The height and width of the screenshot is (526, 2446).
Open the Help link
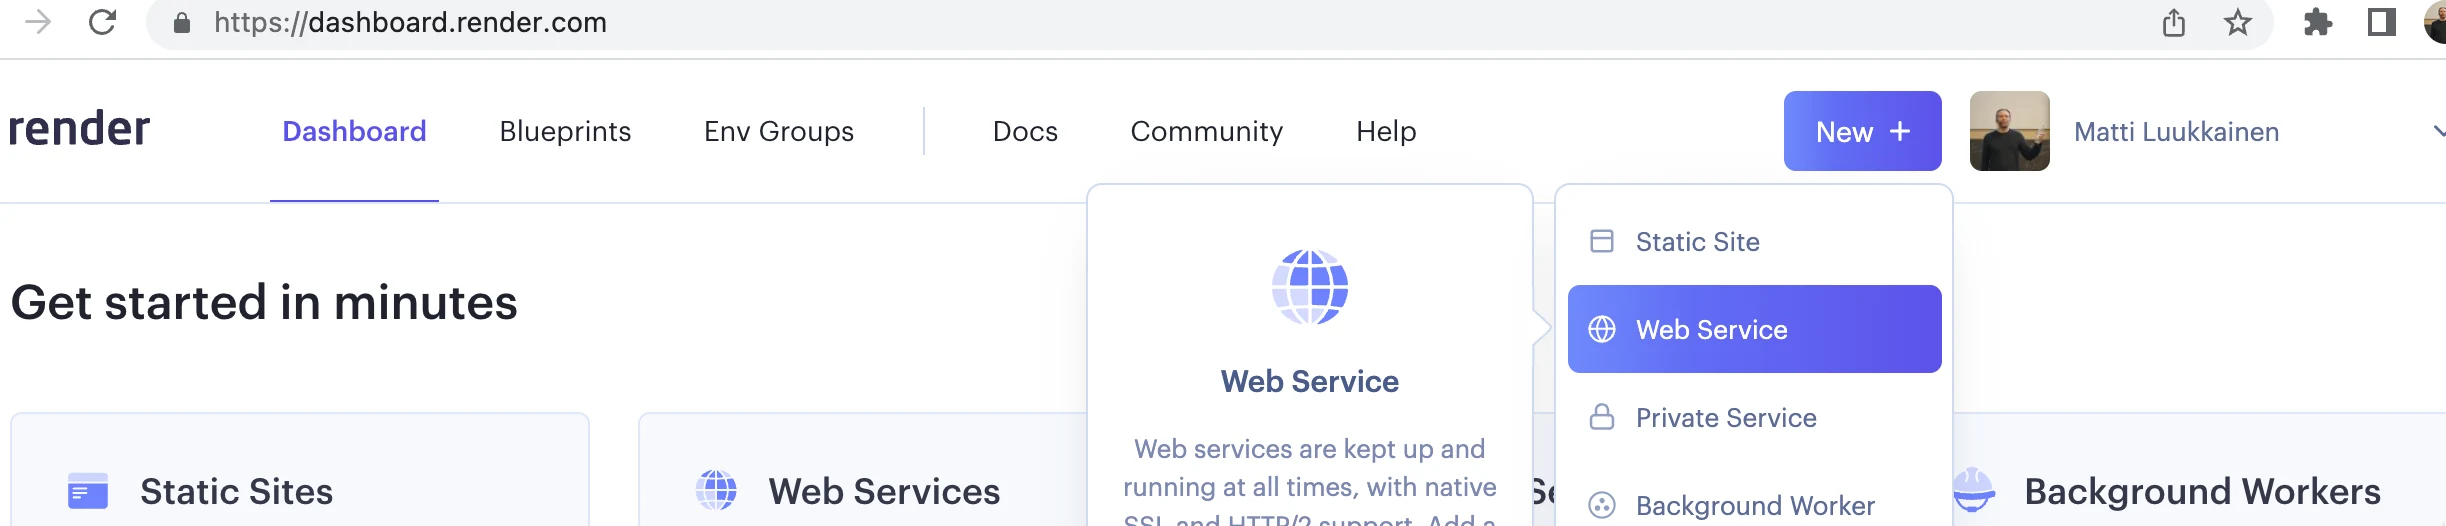1386,131
